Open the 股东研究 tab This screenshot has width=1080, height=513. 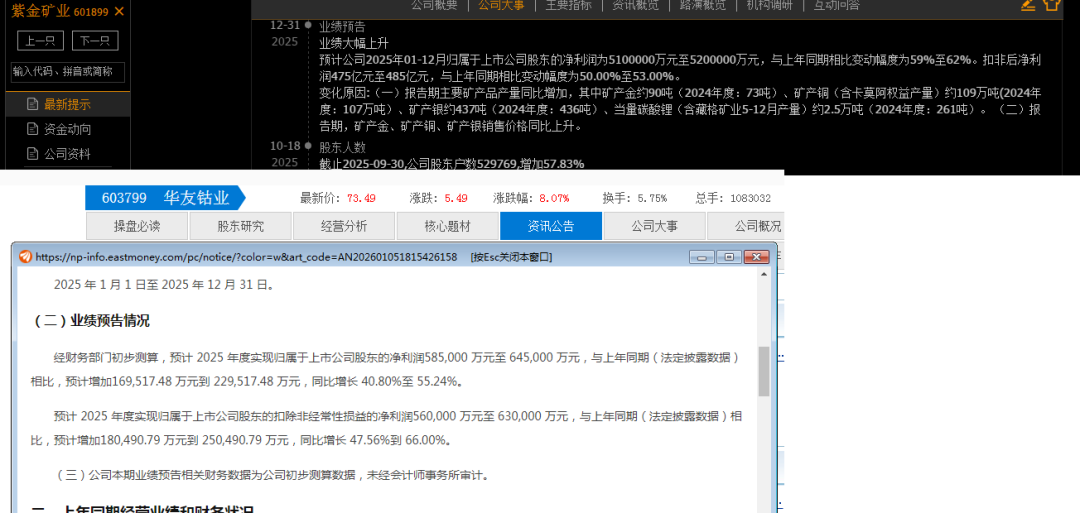tap(240, 226)
